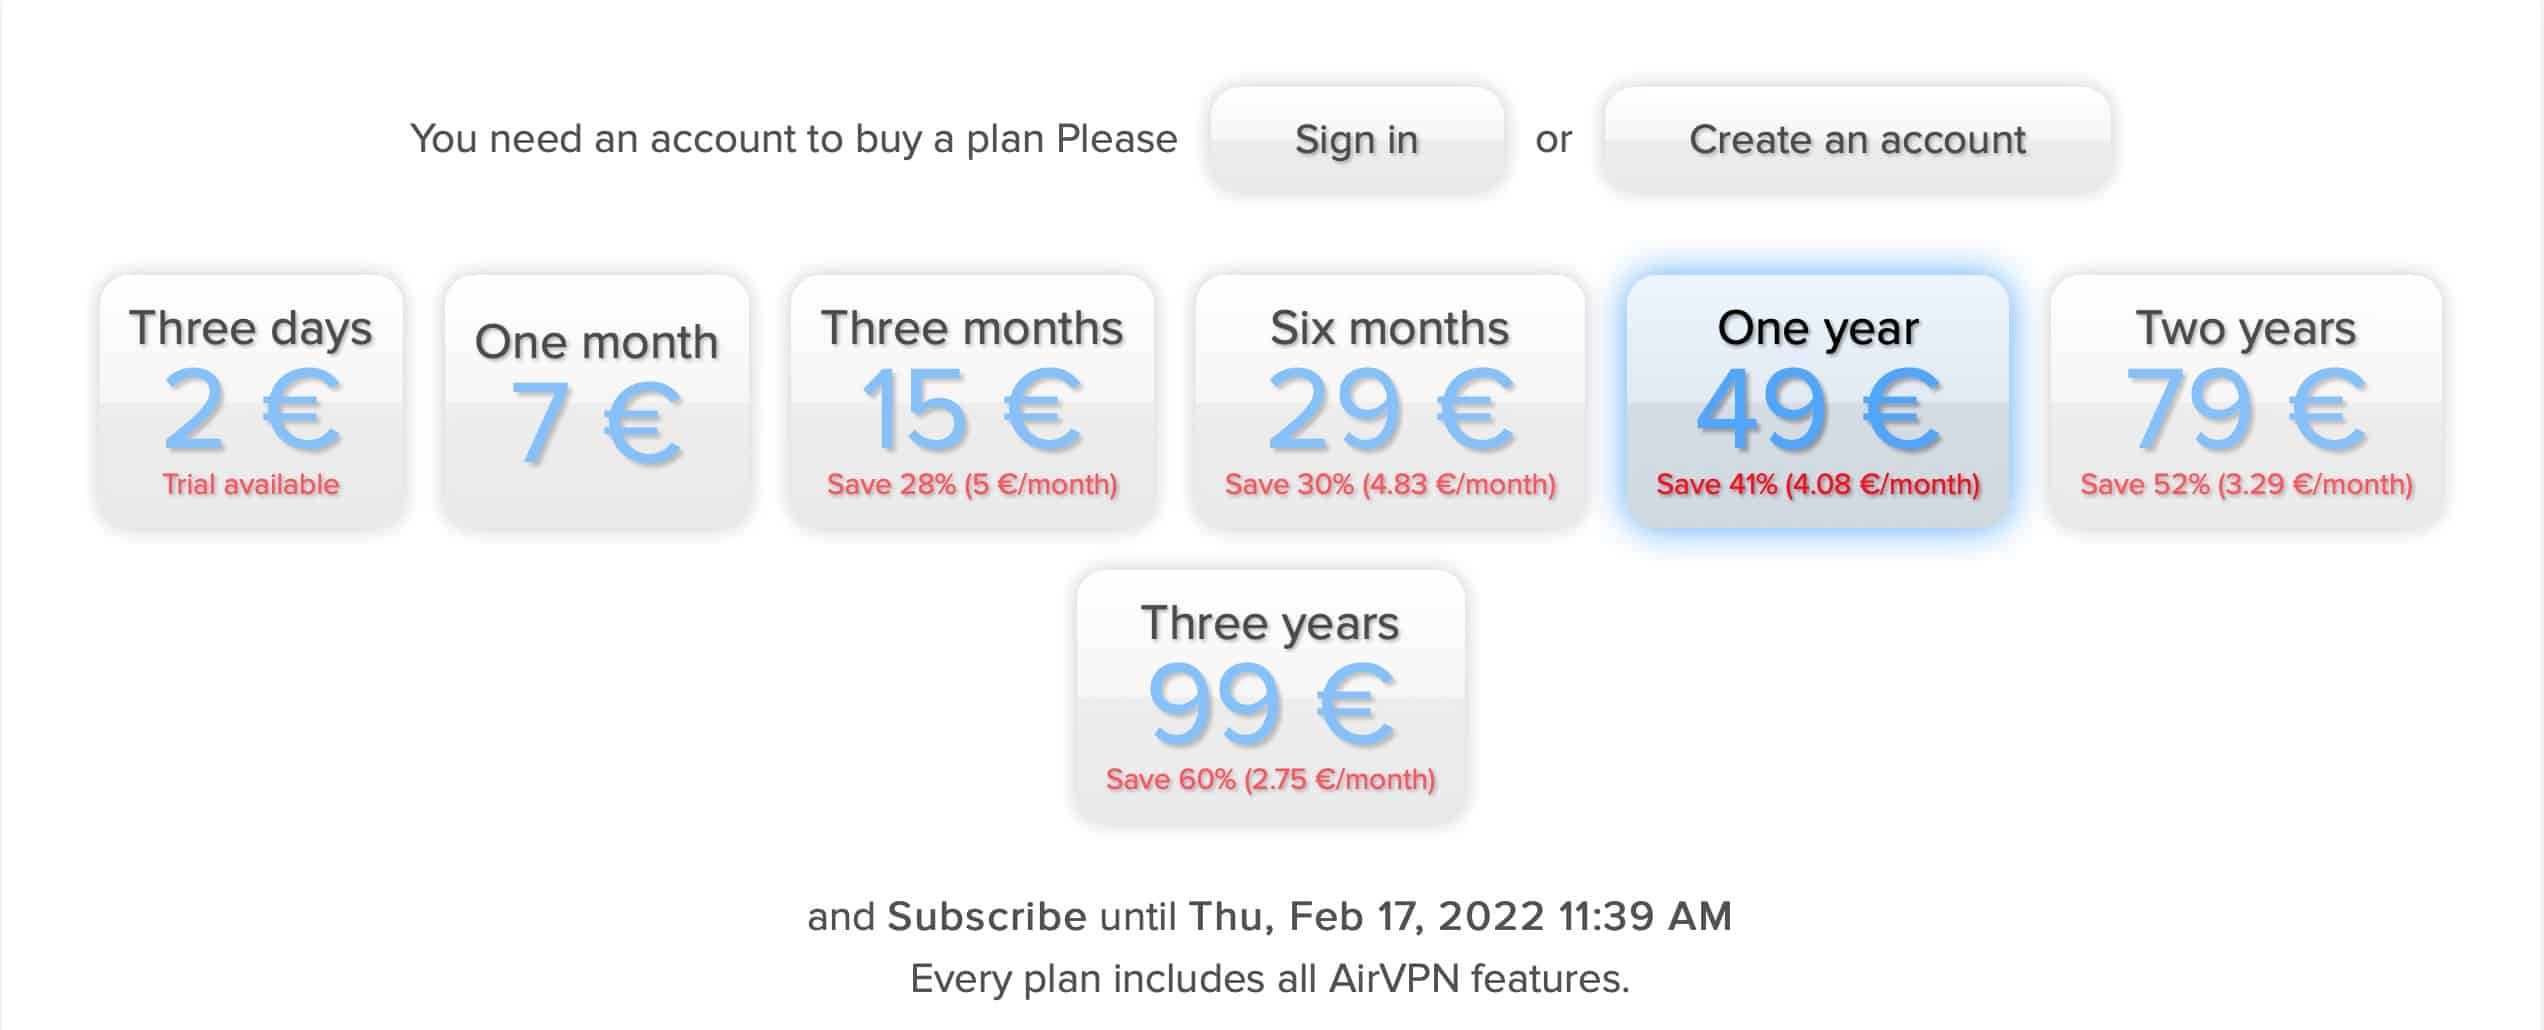The width and height of the screenshot is (2544, 1030).
Task: Click the 15 € price
Action: click(972, 410)
